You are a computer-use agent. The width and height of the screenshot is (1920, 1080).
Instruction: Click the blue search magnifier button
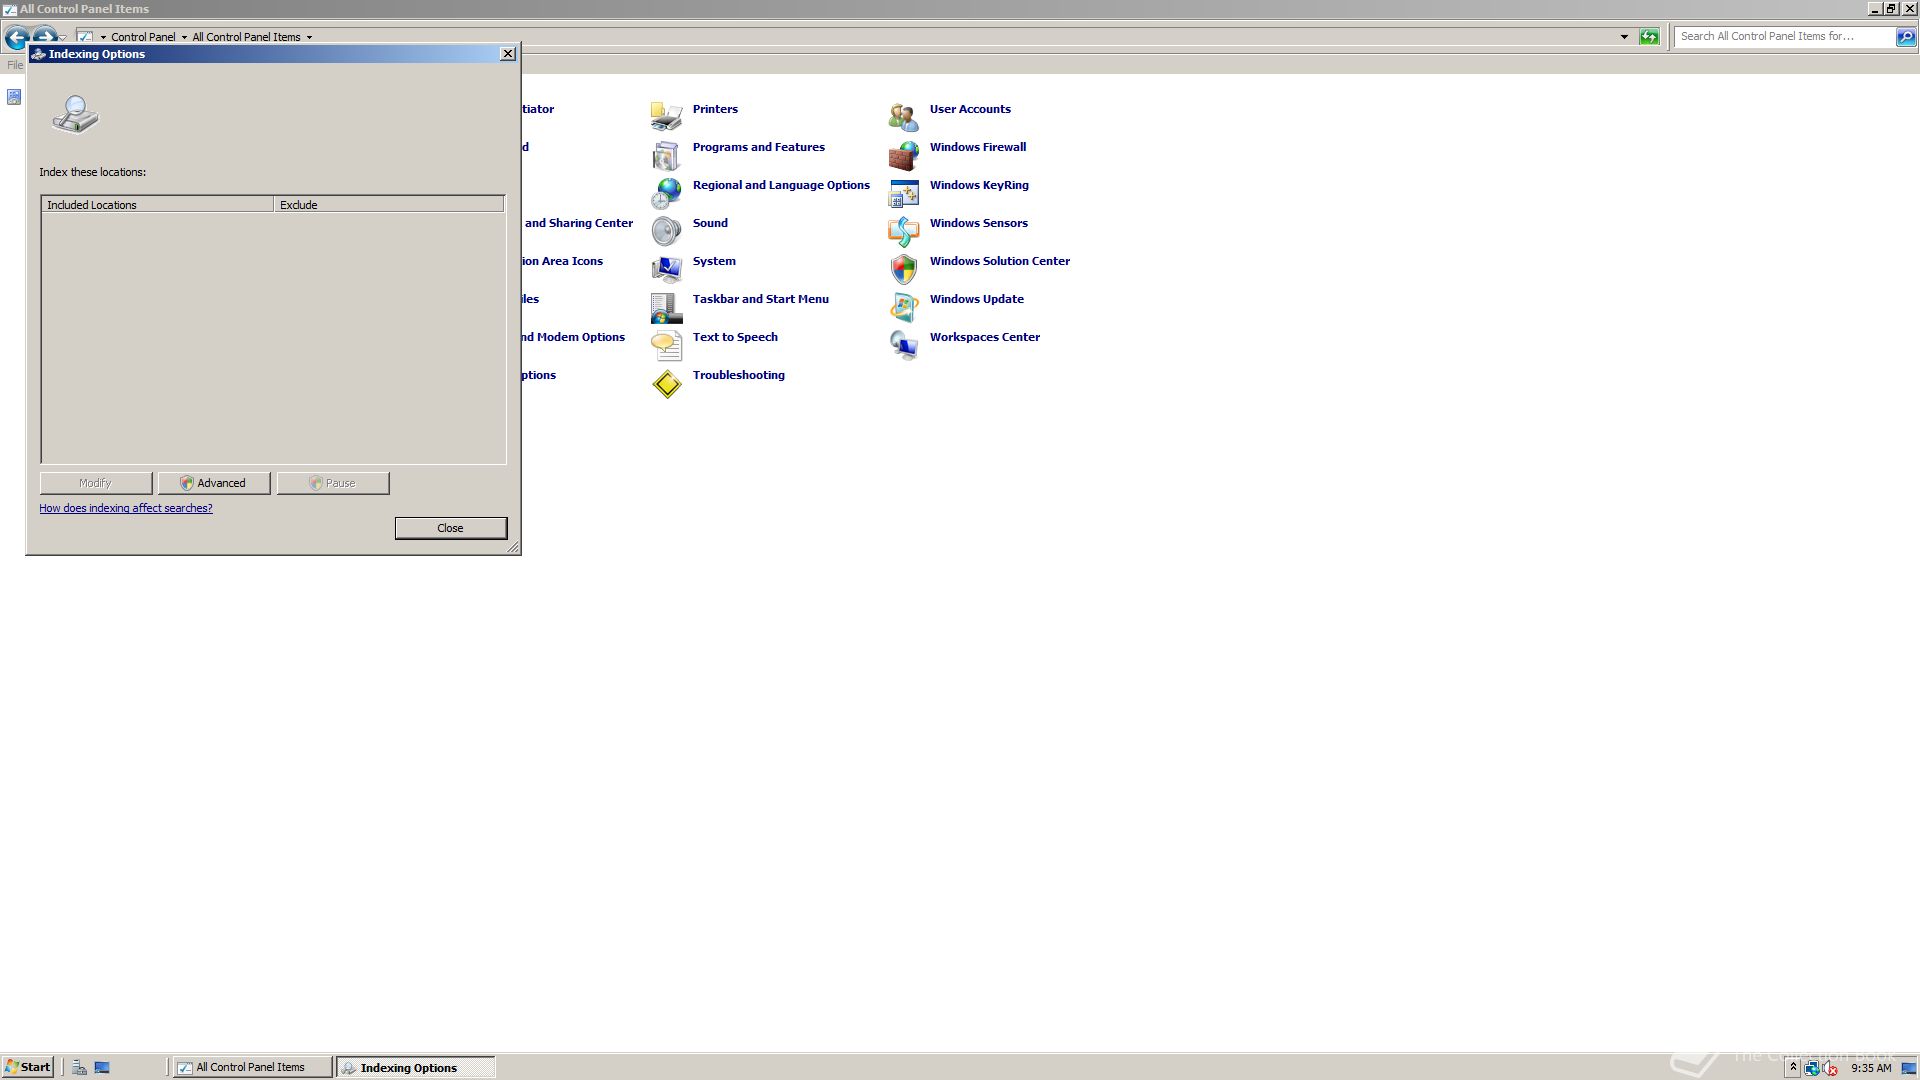click(1905, 37)
